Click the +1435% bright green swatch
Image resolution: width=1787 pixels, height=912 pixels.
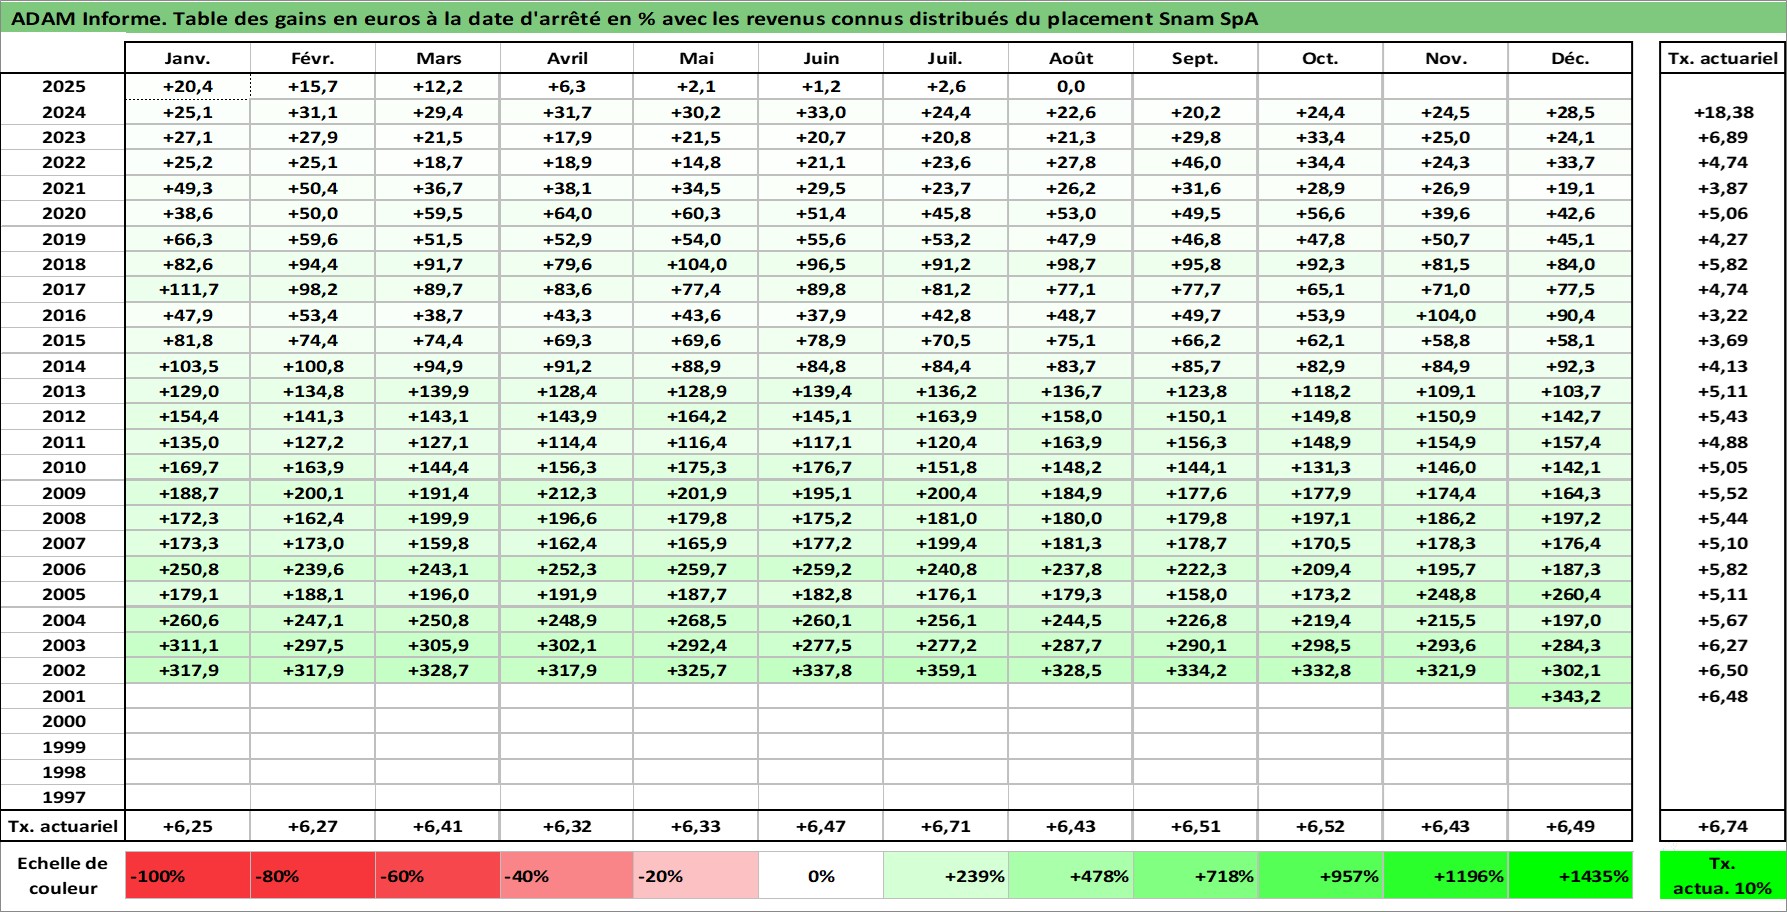(1570, 876)
